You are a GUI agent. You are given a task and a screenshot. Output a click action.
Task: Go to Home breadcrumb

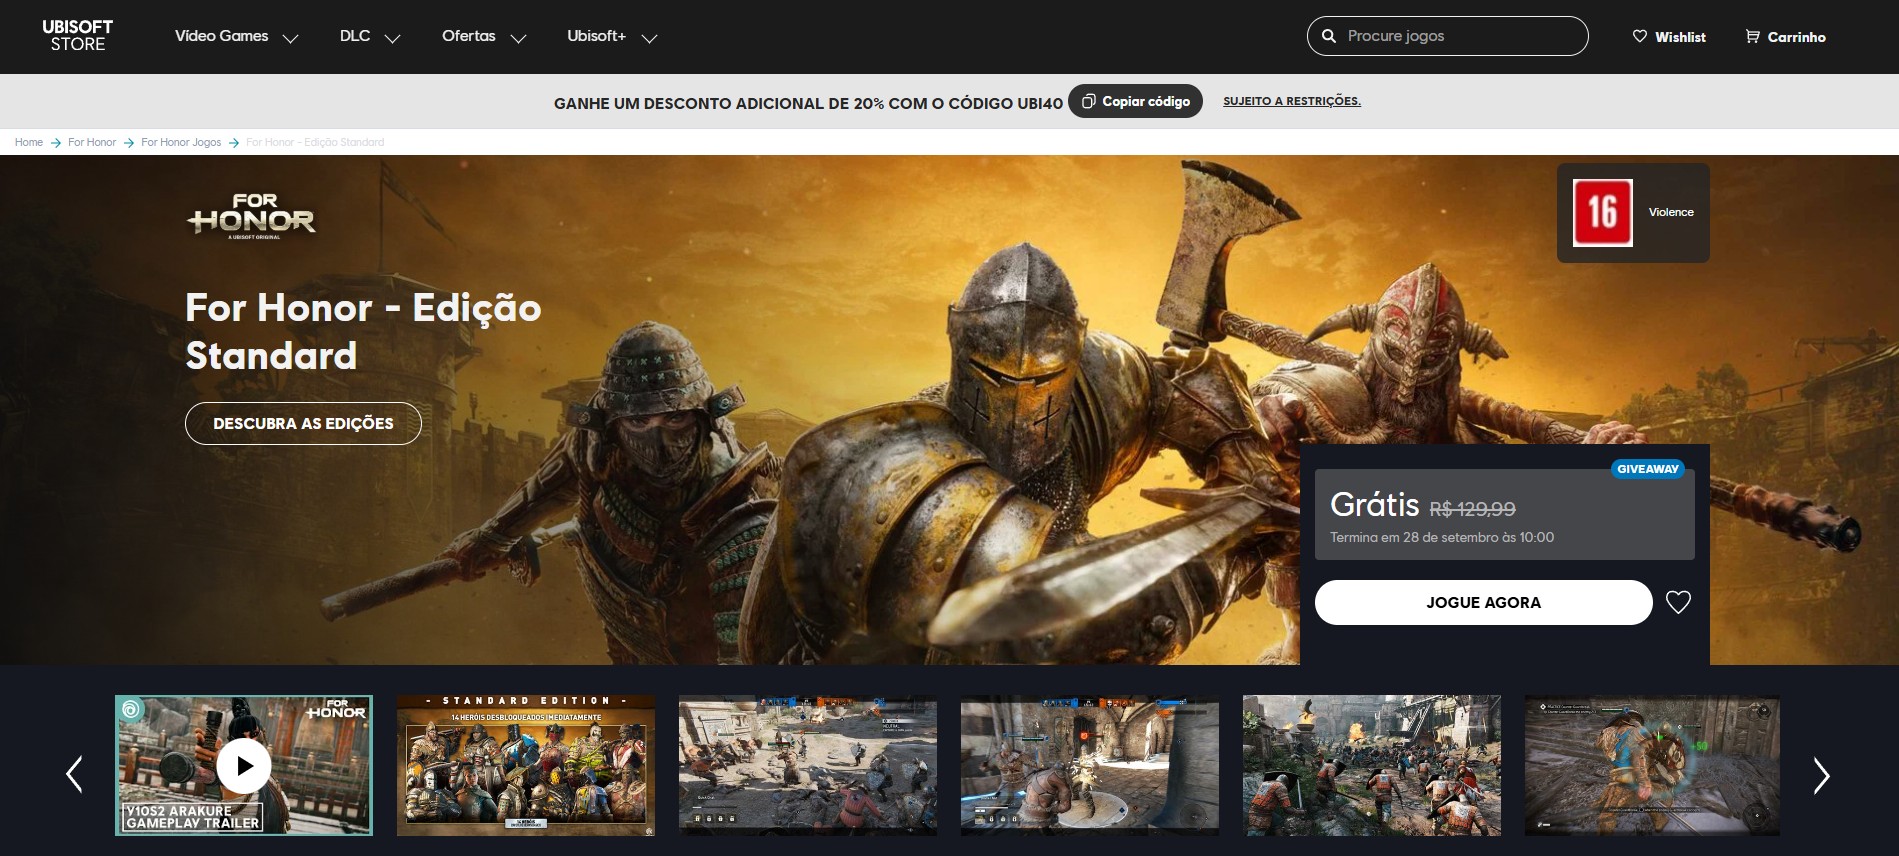29,142
